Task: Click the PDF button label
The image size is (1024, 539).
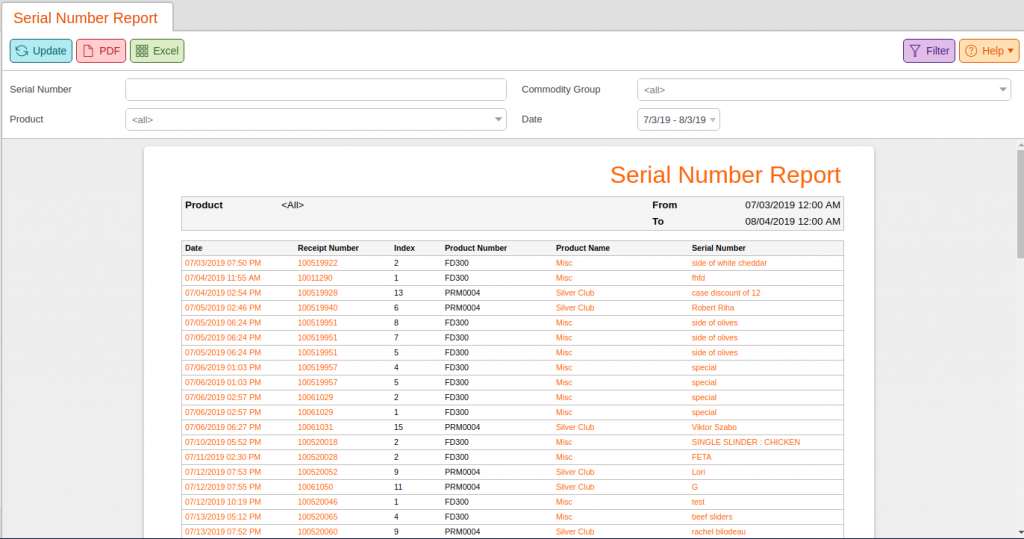Action: point(110,51)
